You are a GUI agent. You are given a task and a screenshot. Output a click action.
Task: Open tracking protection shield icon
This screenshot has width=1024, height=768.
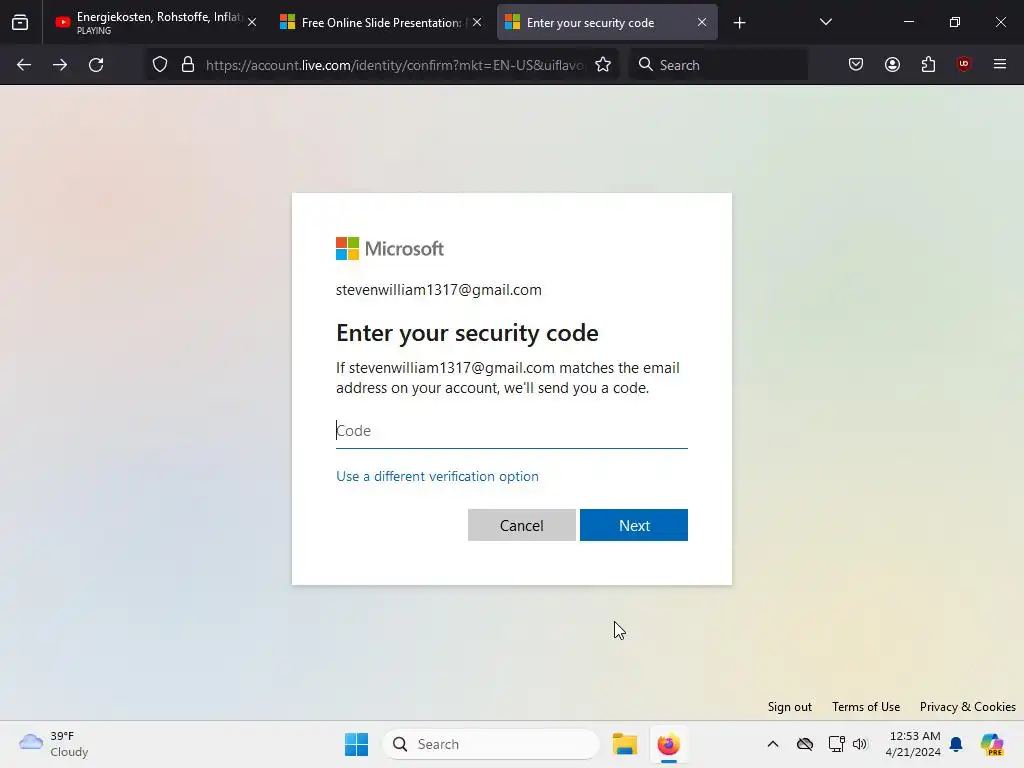tap(160, 65)
